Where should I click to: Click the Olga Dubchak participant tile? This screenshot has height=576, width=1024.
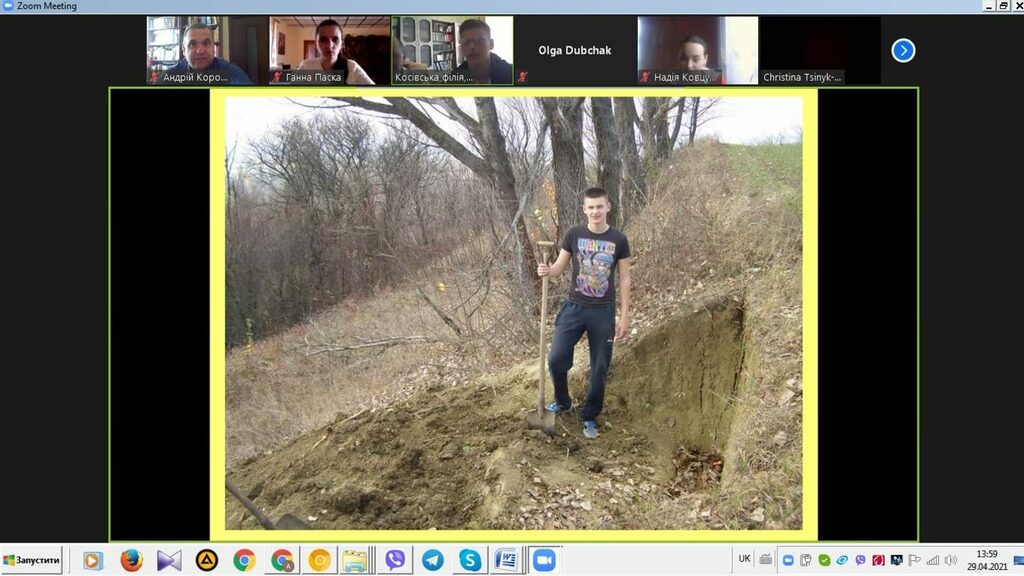(x=575, y=50)
